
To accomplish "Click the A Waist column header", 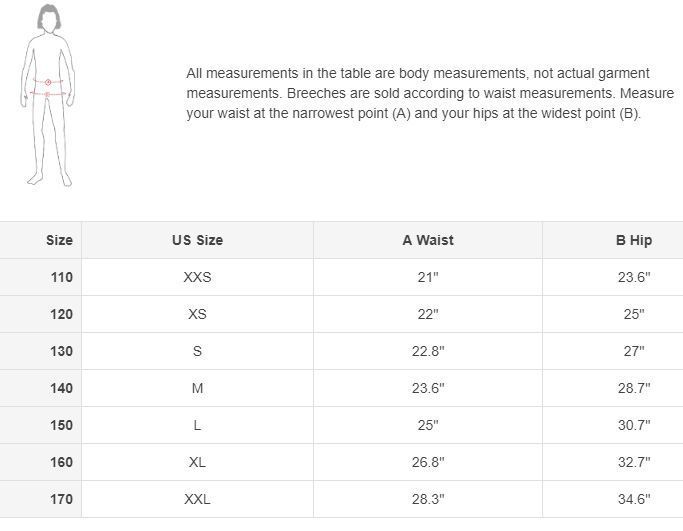I will coord(428,240).
